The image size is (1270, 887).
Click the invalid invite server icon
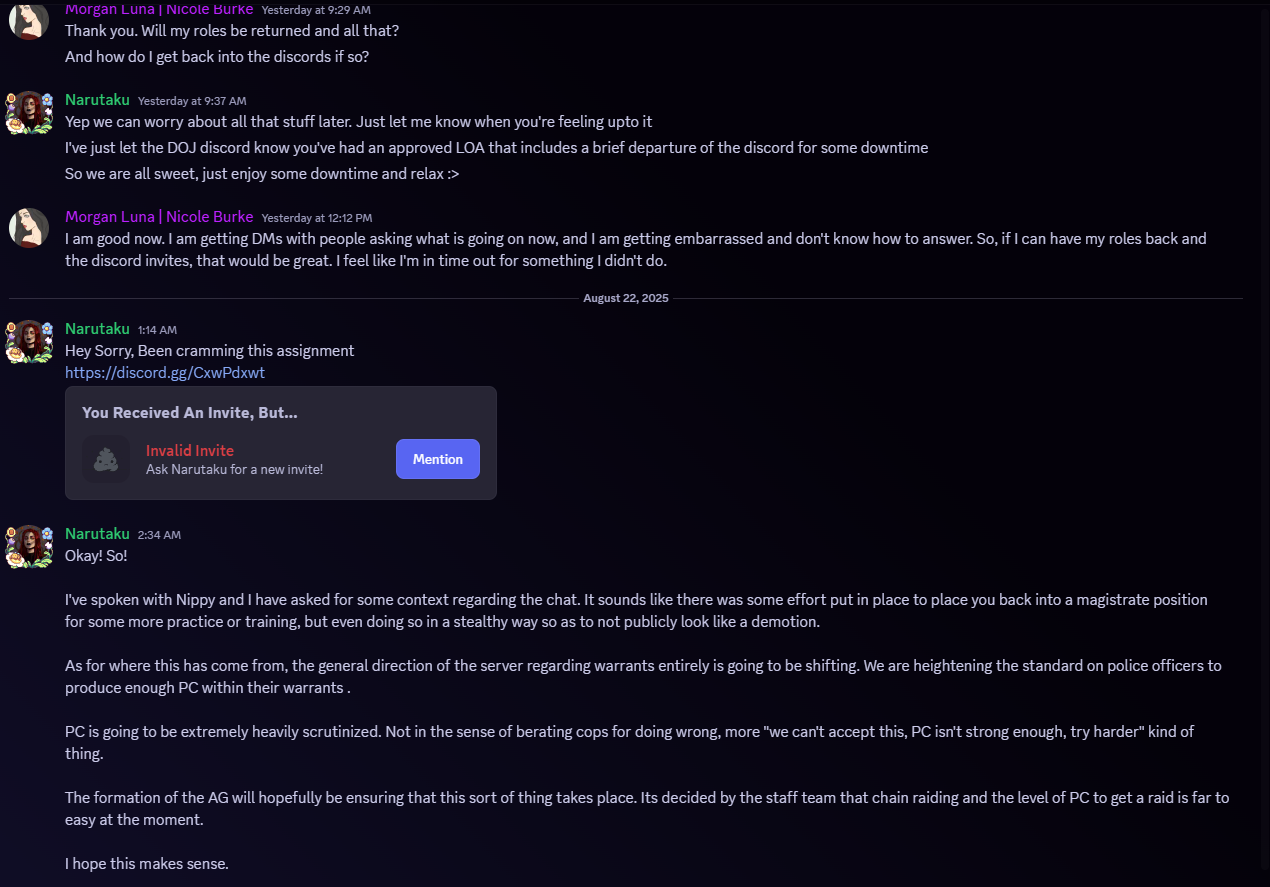[106, 459]
